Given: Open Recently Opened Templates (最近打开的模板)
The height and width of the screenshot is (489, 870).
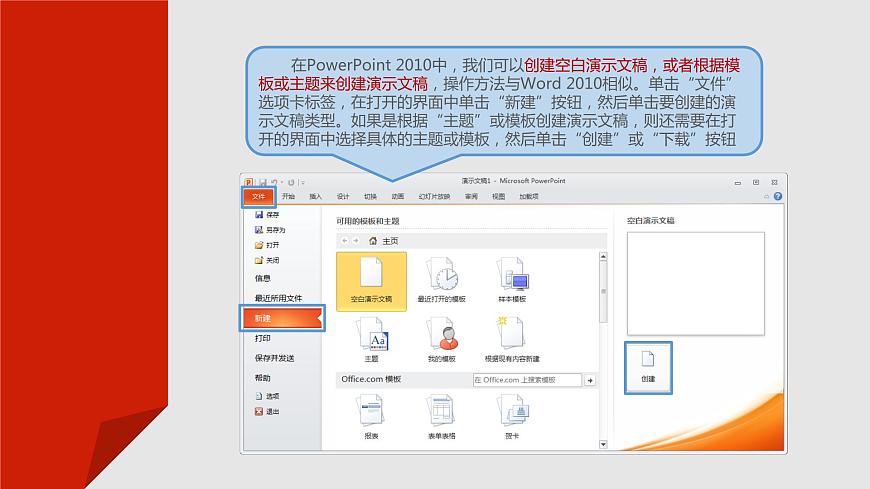Looking at the screenshot, I should 442,281.
